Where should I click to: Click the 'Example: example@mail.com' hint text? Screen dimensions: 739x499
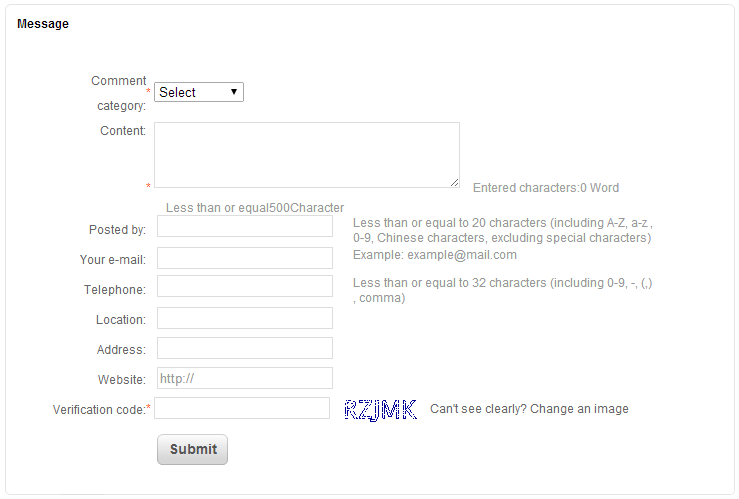click(434, 255)
